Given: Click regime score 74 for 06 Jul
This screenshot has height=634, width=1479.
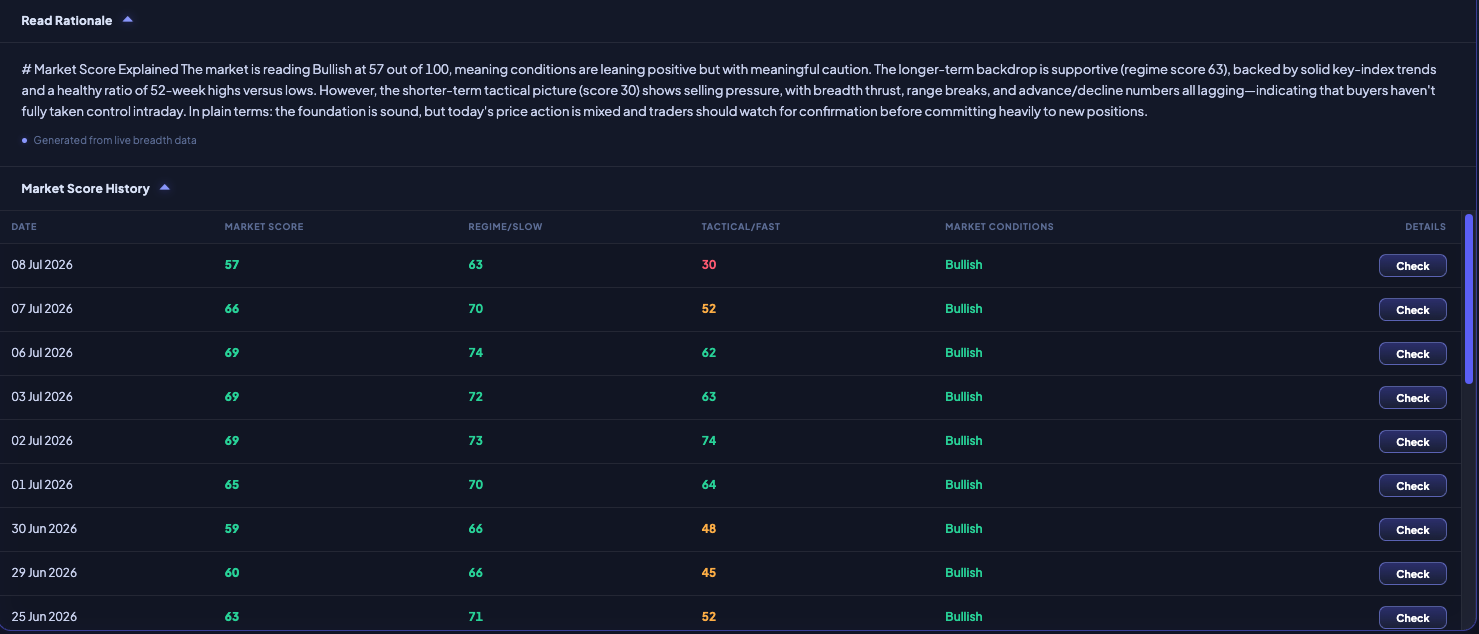Looking at the screenshot, I should (x=476, y=353).
